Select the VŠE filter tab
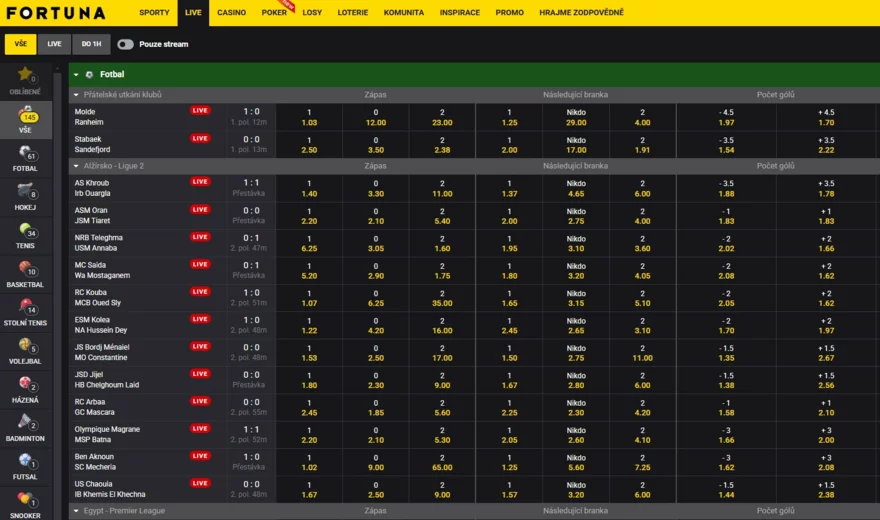This screenshot has height=520, width=880. click(21, 44)
